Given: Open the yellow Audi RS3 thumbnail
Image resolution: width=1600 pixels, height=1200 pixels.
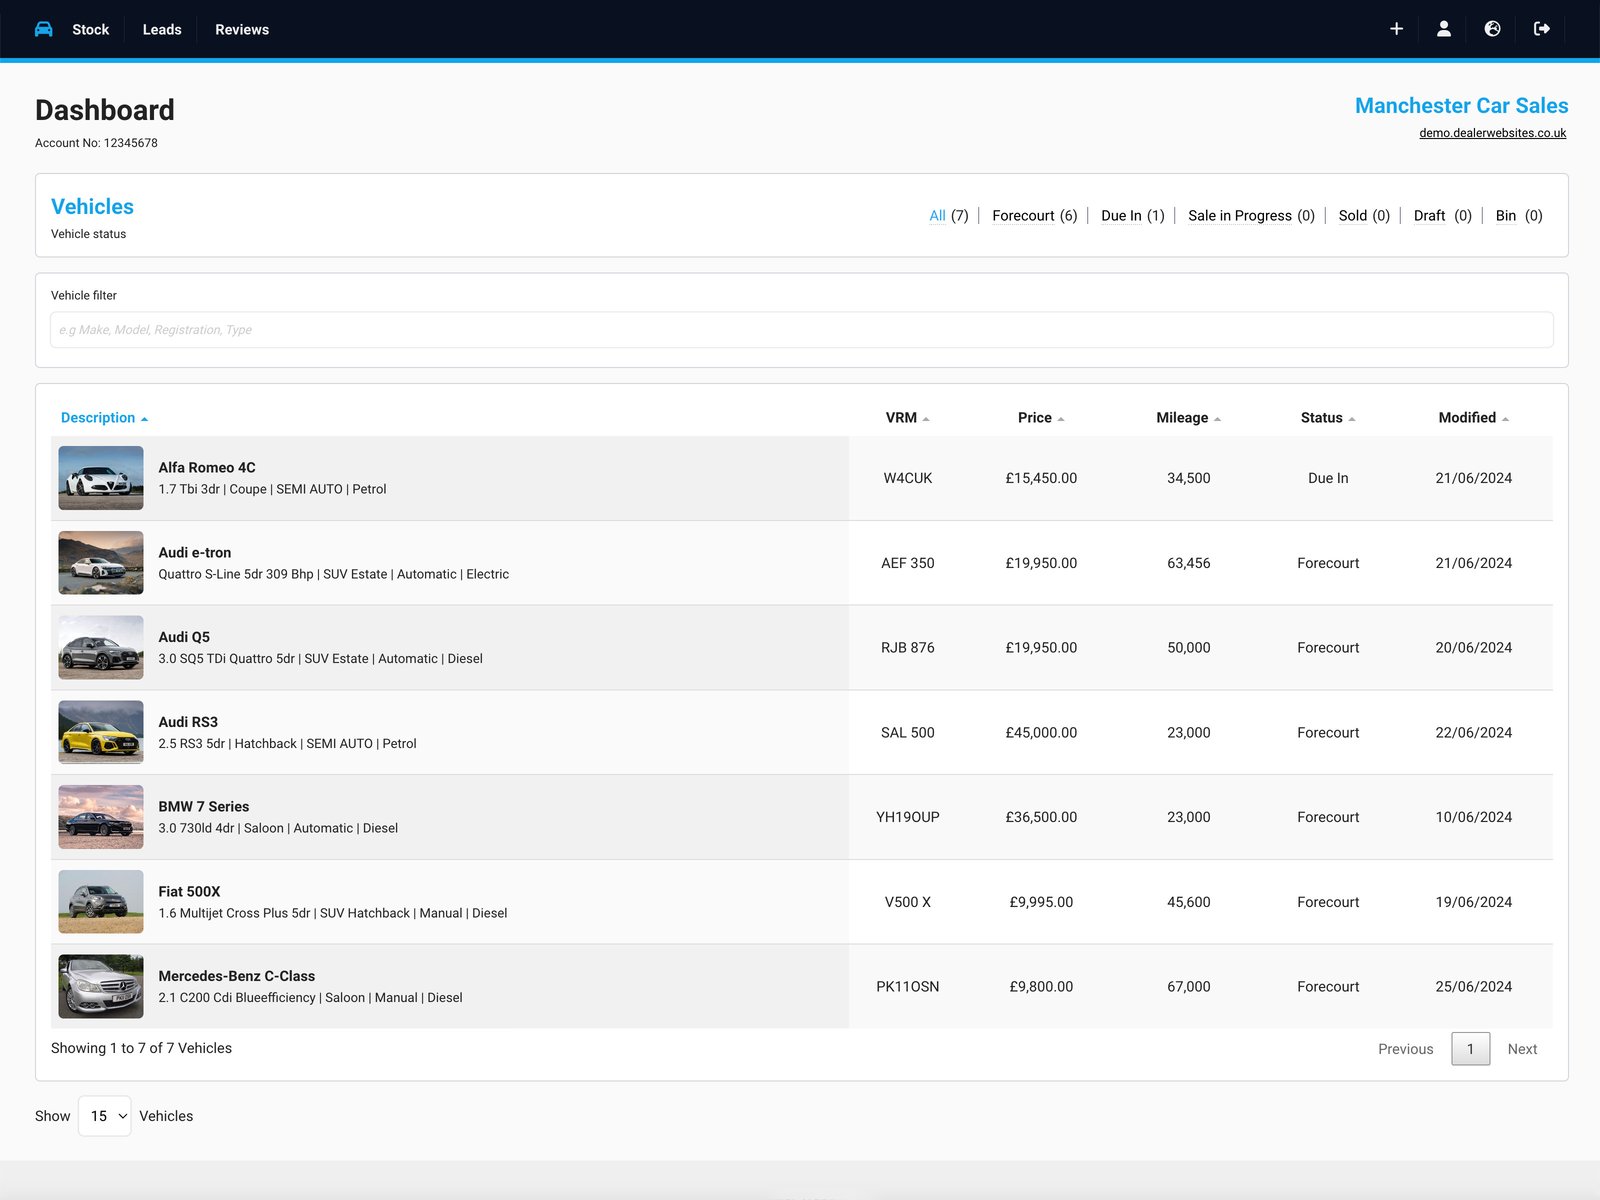Looking at the screenshot, I should click(x=101, y=732).
